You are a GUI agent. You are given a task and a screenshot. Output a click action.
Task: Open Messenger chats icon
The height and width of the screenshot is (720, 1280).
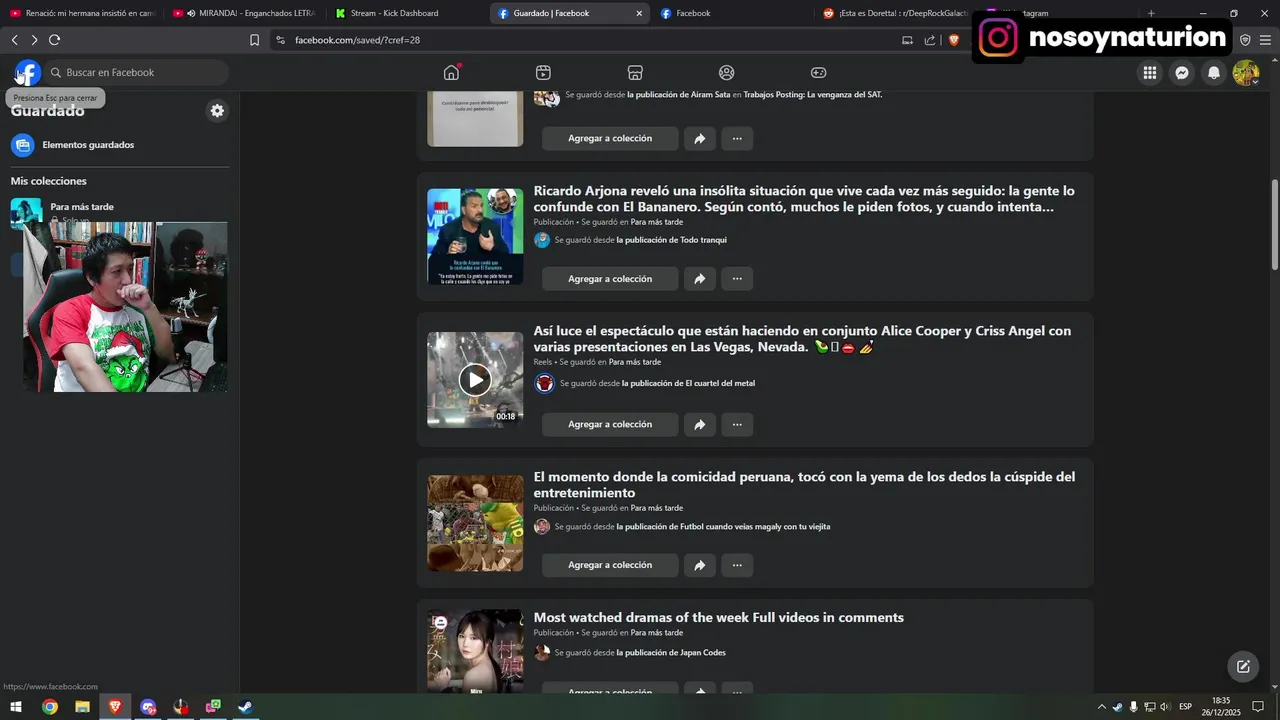coord(1182,72)
